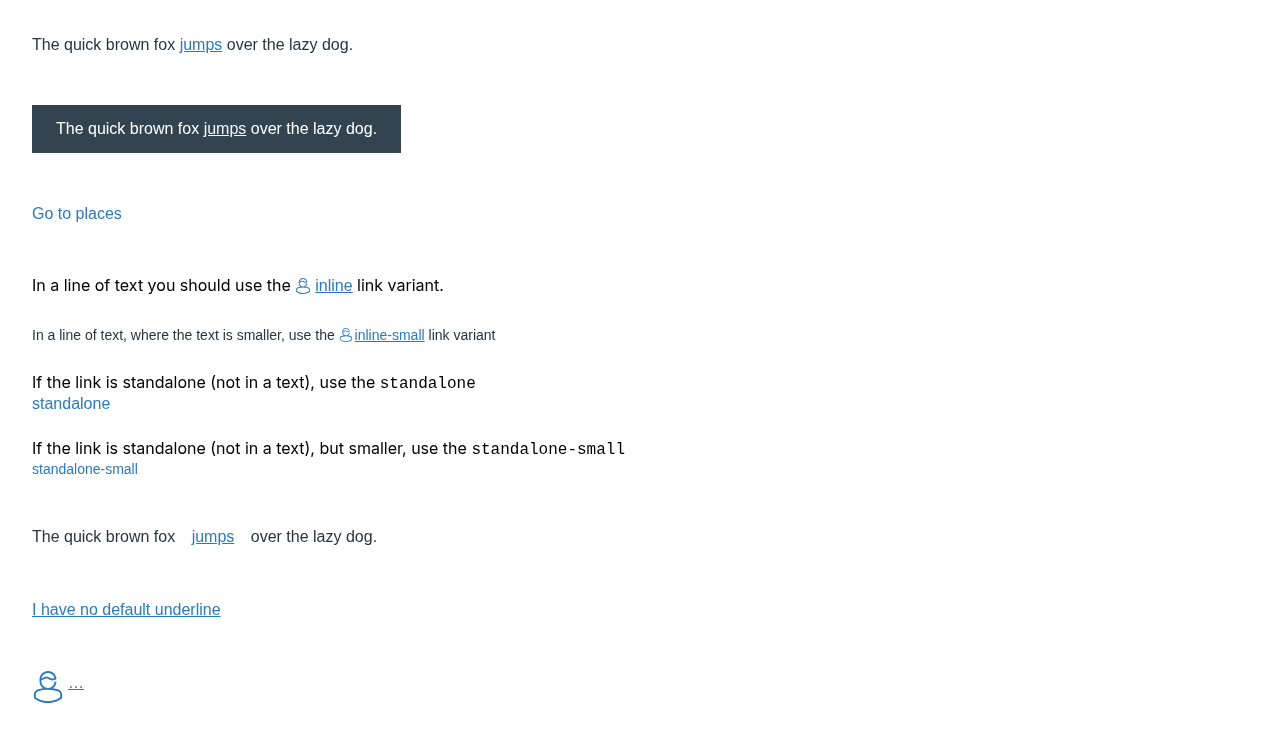
Task: Click the black monospace "standalone-small" code word
Action: pyautogui.click(x=548, y=449)
